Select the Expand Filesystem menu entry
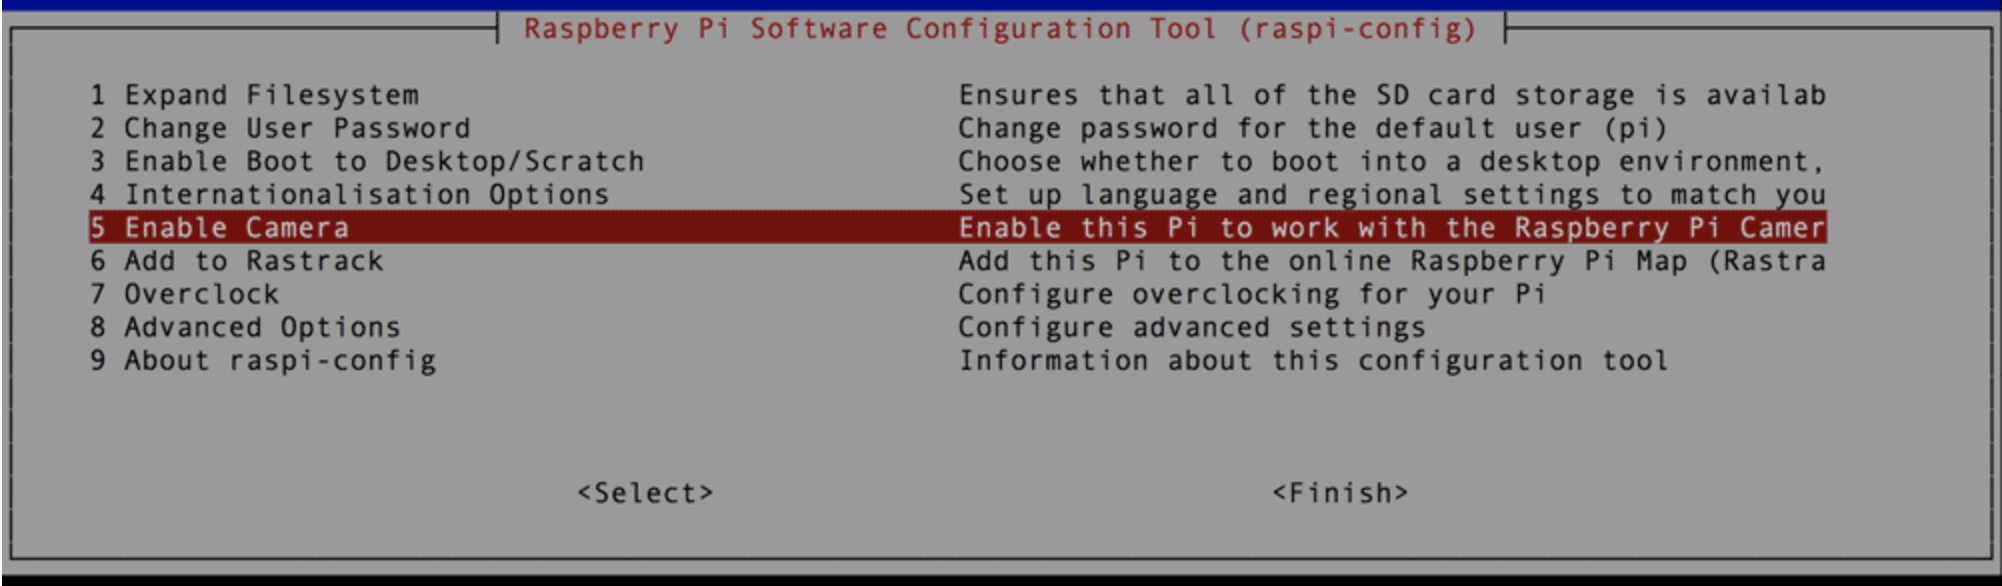 tap(254, 95)
